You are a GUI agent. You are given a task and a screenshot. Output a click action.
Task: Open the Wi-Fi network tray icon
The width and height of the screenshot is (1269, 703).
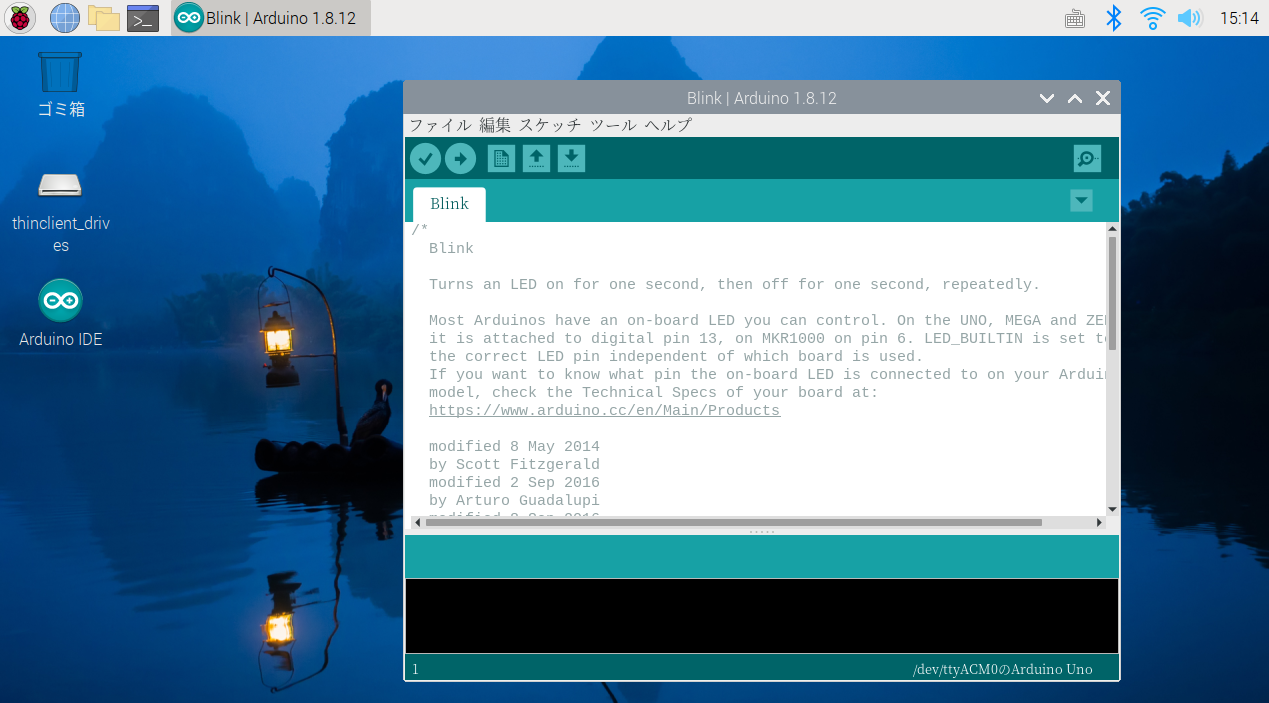pos(1153,18)
